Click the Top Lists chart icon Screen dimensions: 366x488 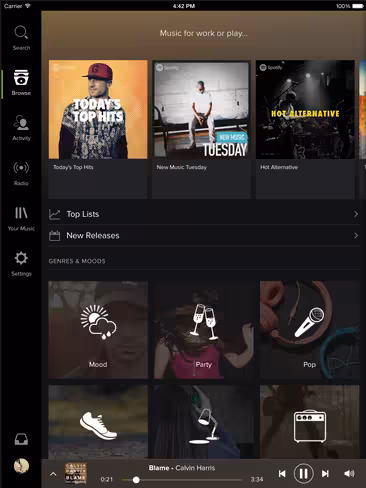55,214
